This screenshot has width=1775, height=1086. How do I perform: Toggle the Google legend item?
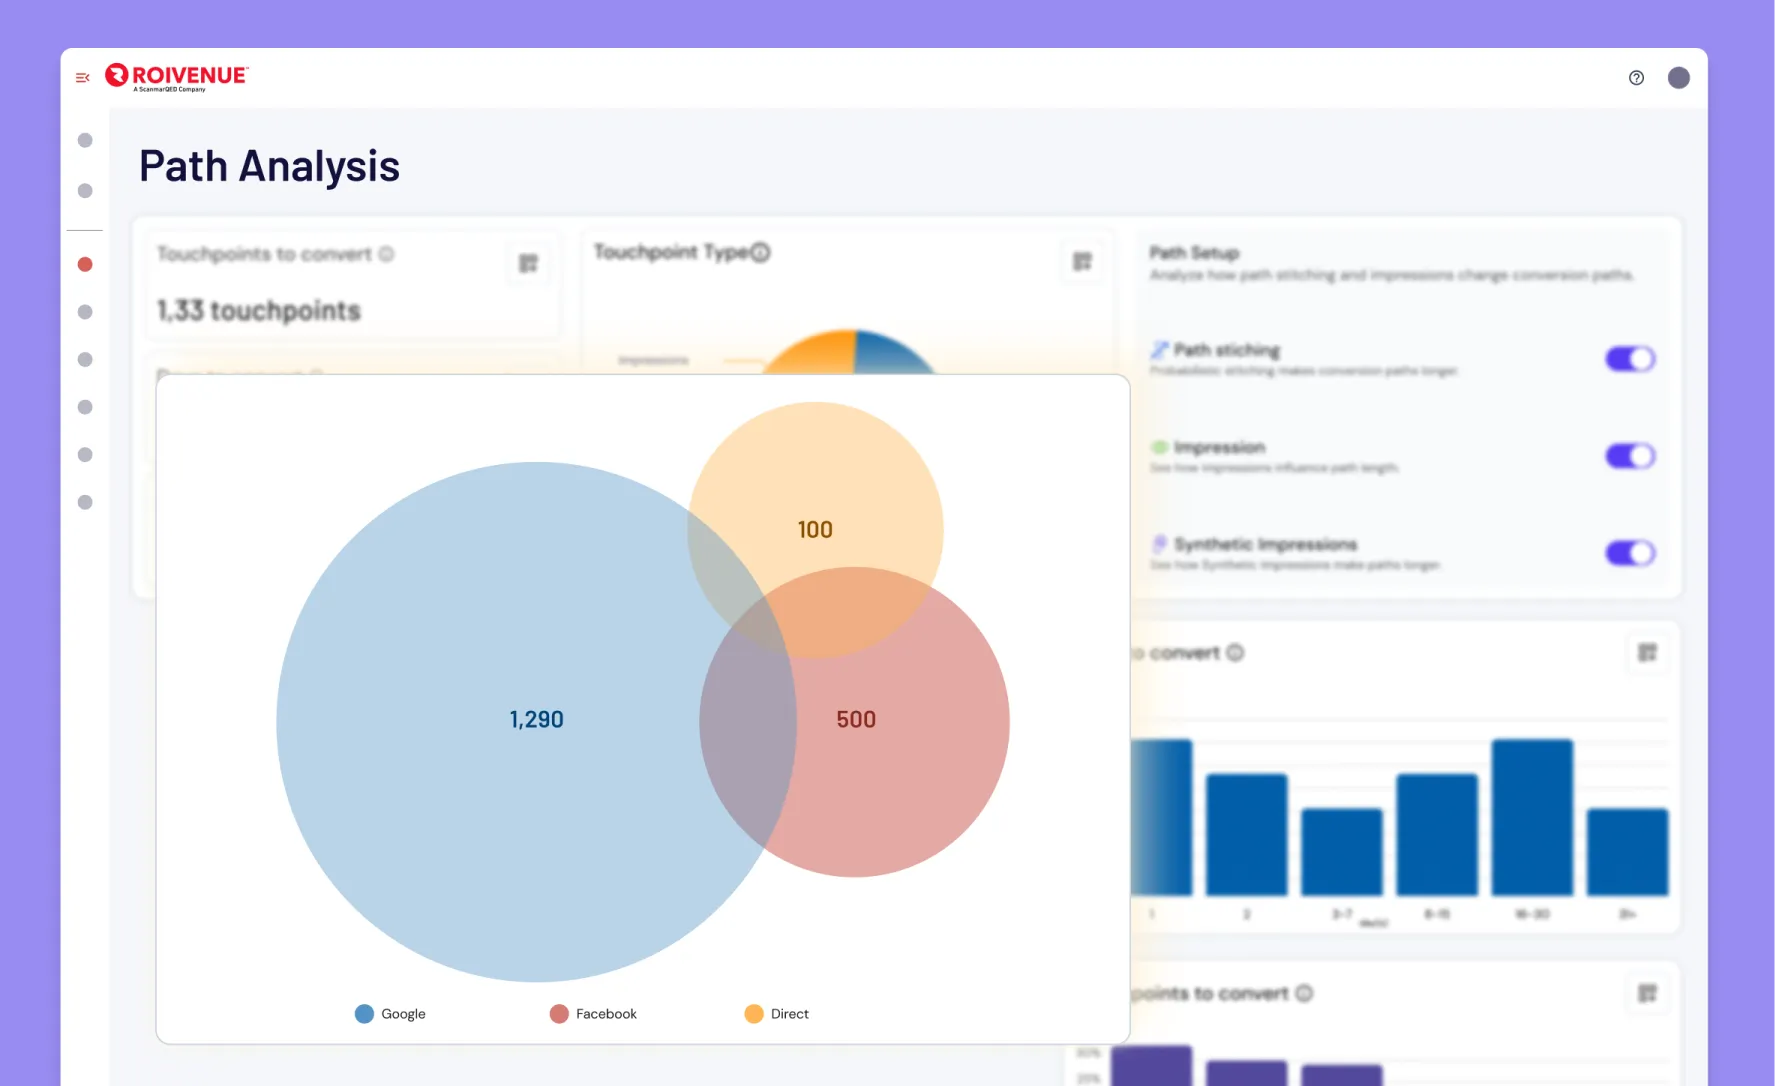coord(390,1014)
